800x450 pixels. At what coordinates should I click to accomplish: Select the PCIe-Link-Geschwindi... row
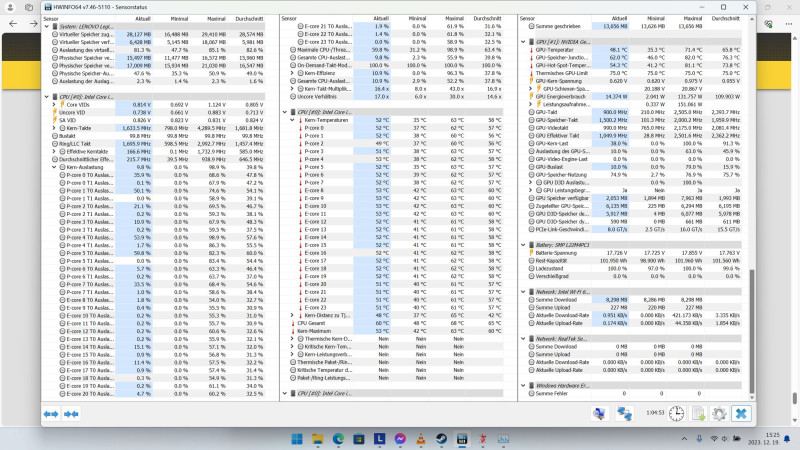(x=633, y=230)
